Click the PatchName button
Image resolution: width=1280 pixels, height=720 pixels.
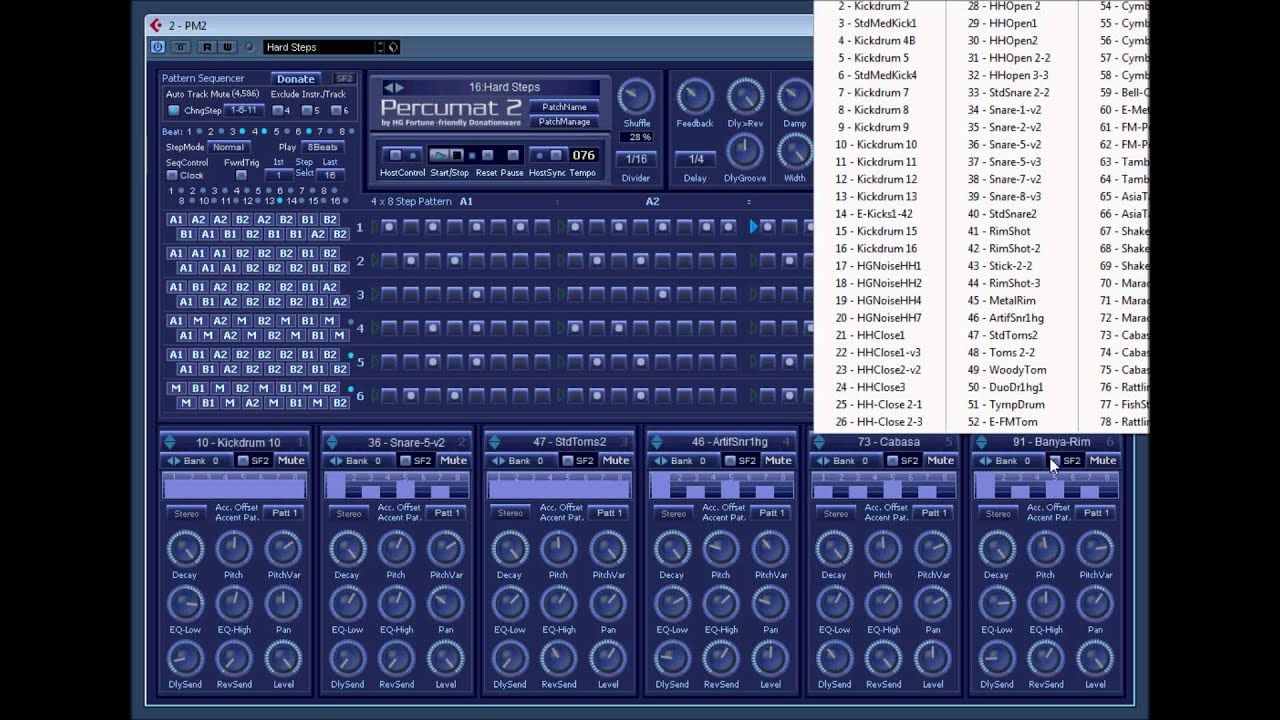coord(564,107)
